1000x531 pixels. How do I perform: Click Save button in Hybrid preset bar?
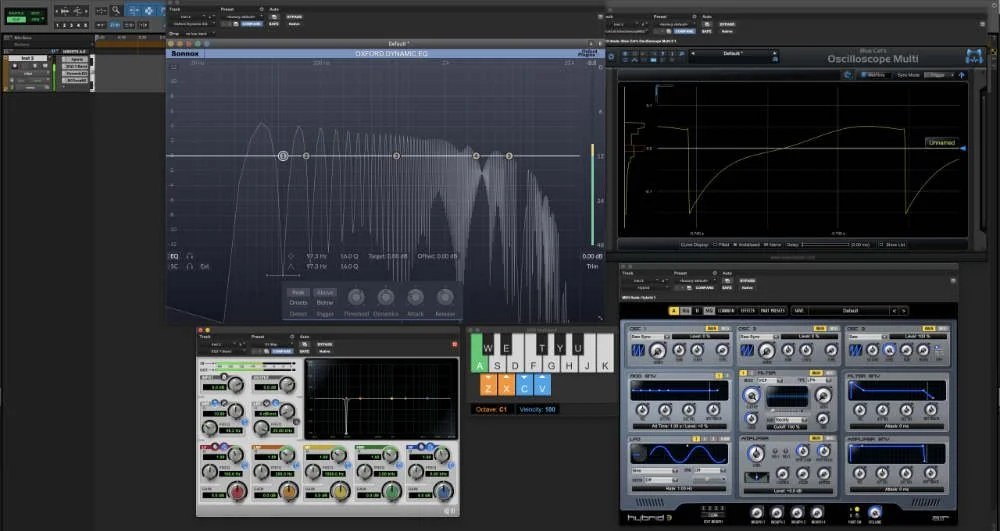798,311
